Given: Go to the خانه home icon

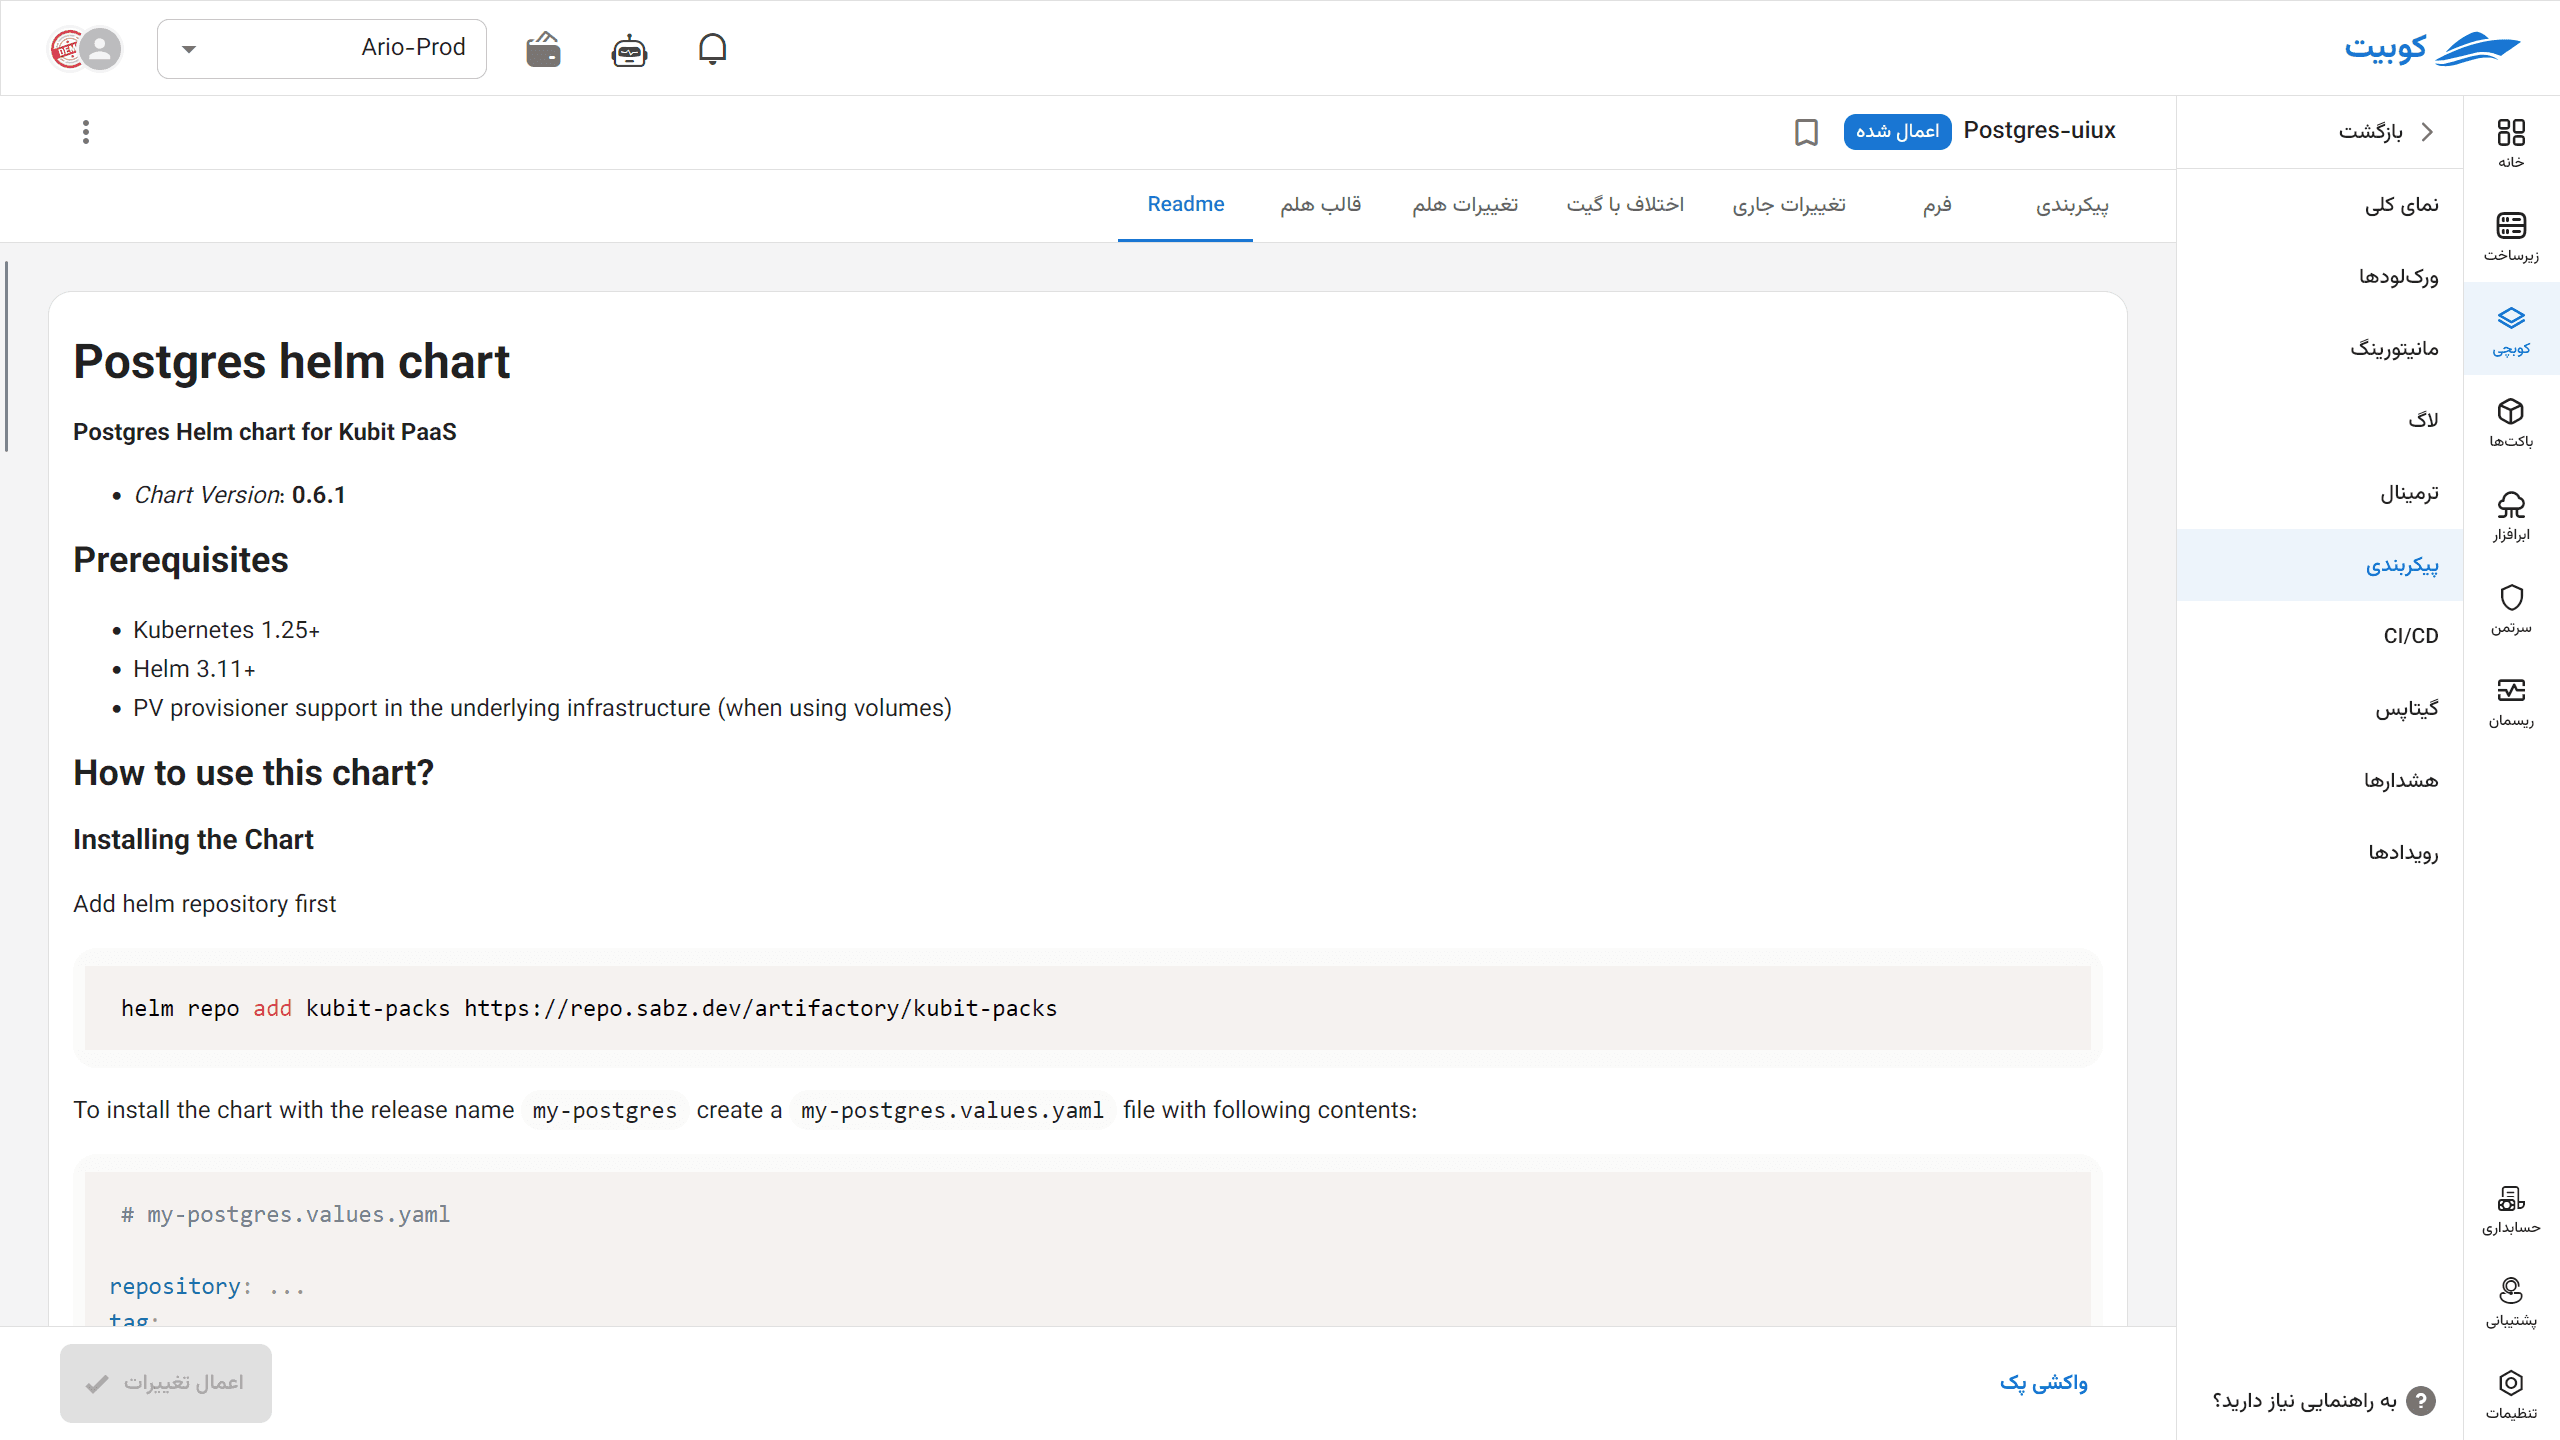Looking at the screenshot, I should 2511,143.
